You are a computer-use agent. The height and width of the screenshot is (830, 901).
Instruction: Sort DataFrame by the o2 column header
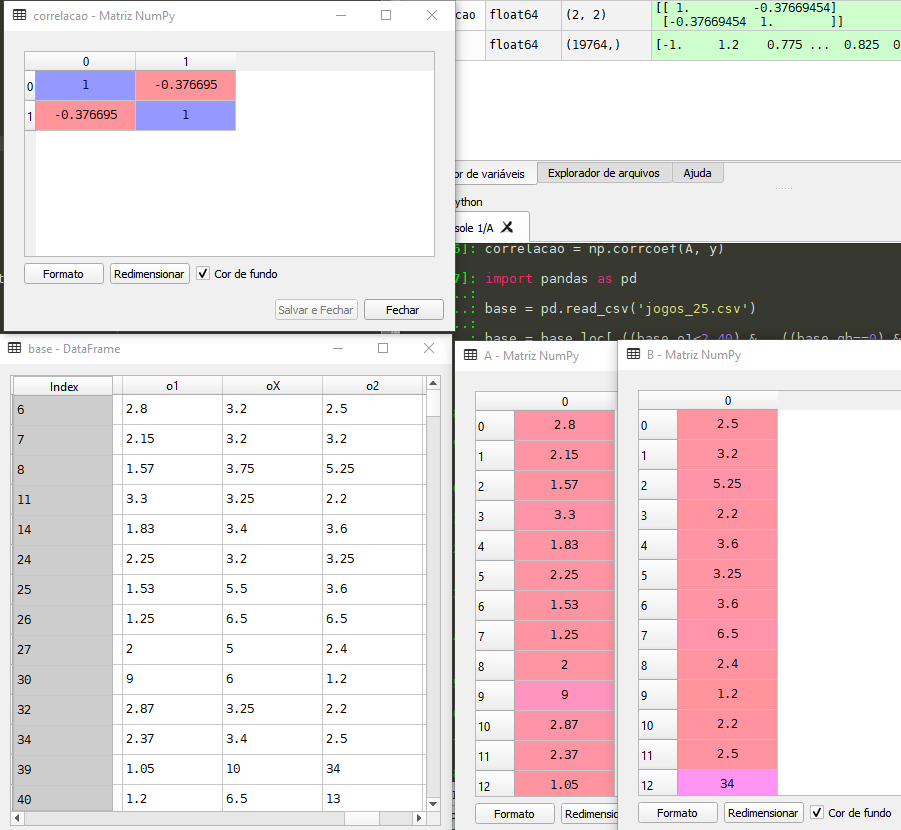coord(372,386)
